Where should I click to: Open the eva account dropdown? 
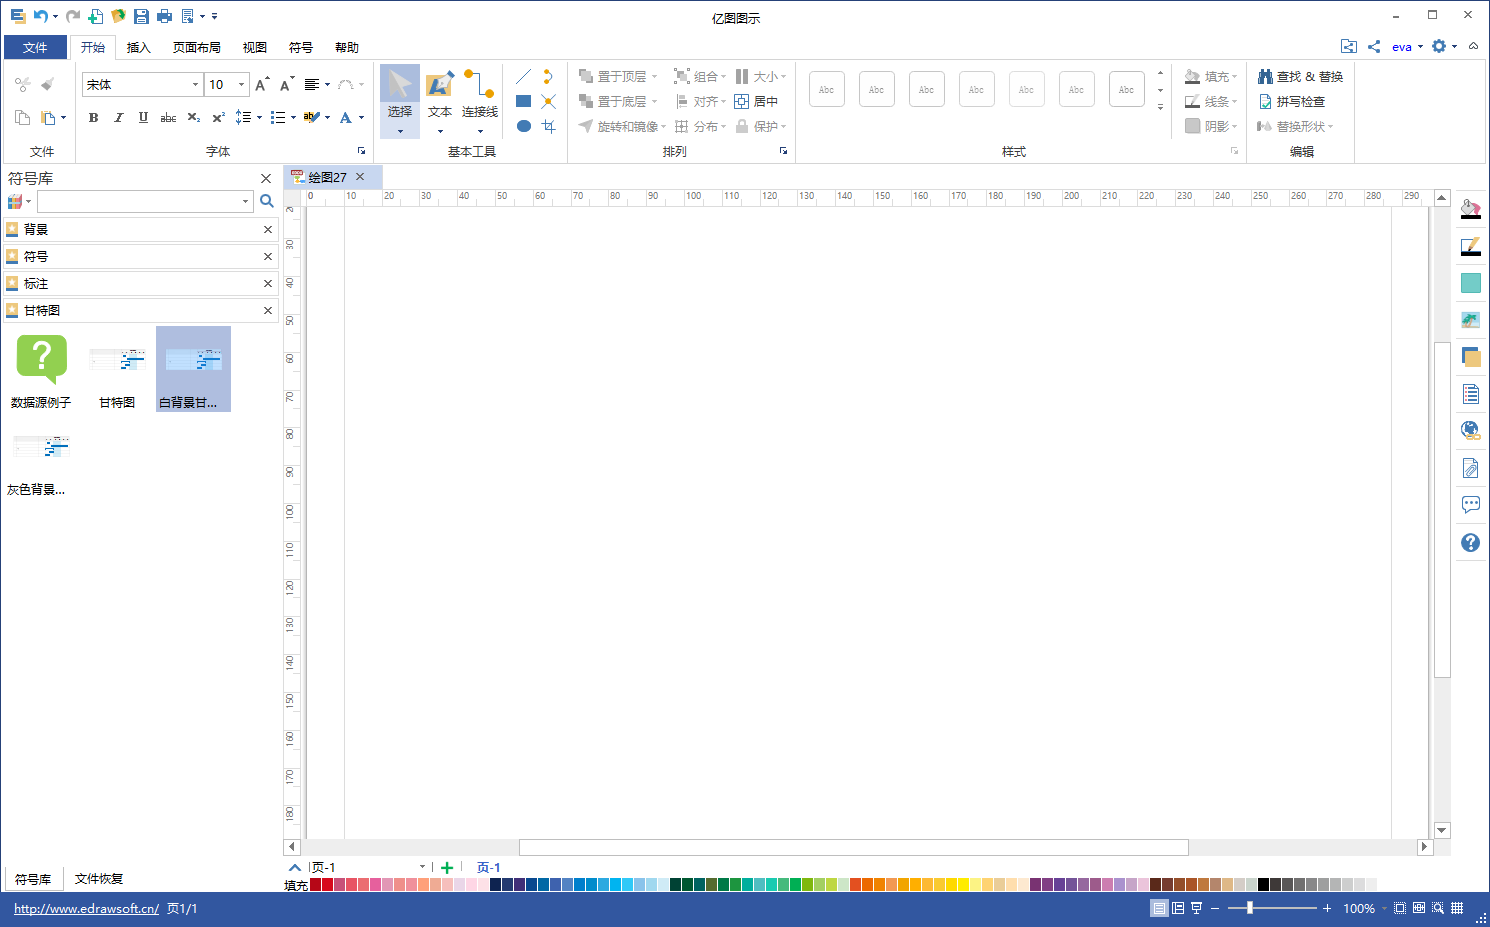click(1420, 46)
